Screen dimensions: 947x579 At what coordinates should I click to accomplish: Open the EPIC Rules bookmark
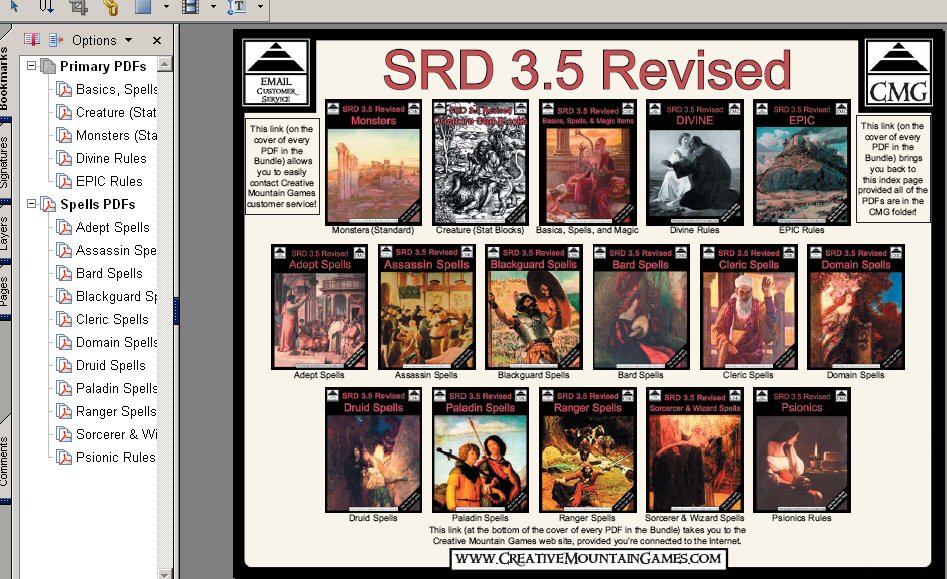click(109, 181)
